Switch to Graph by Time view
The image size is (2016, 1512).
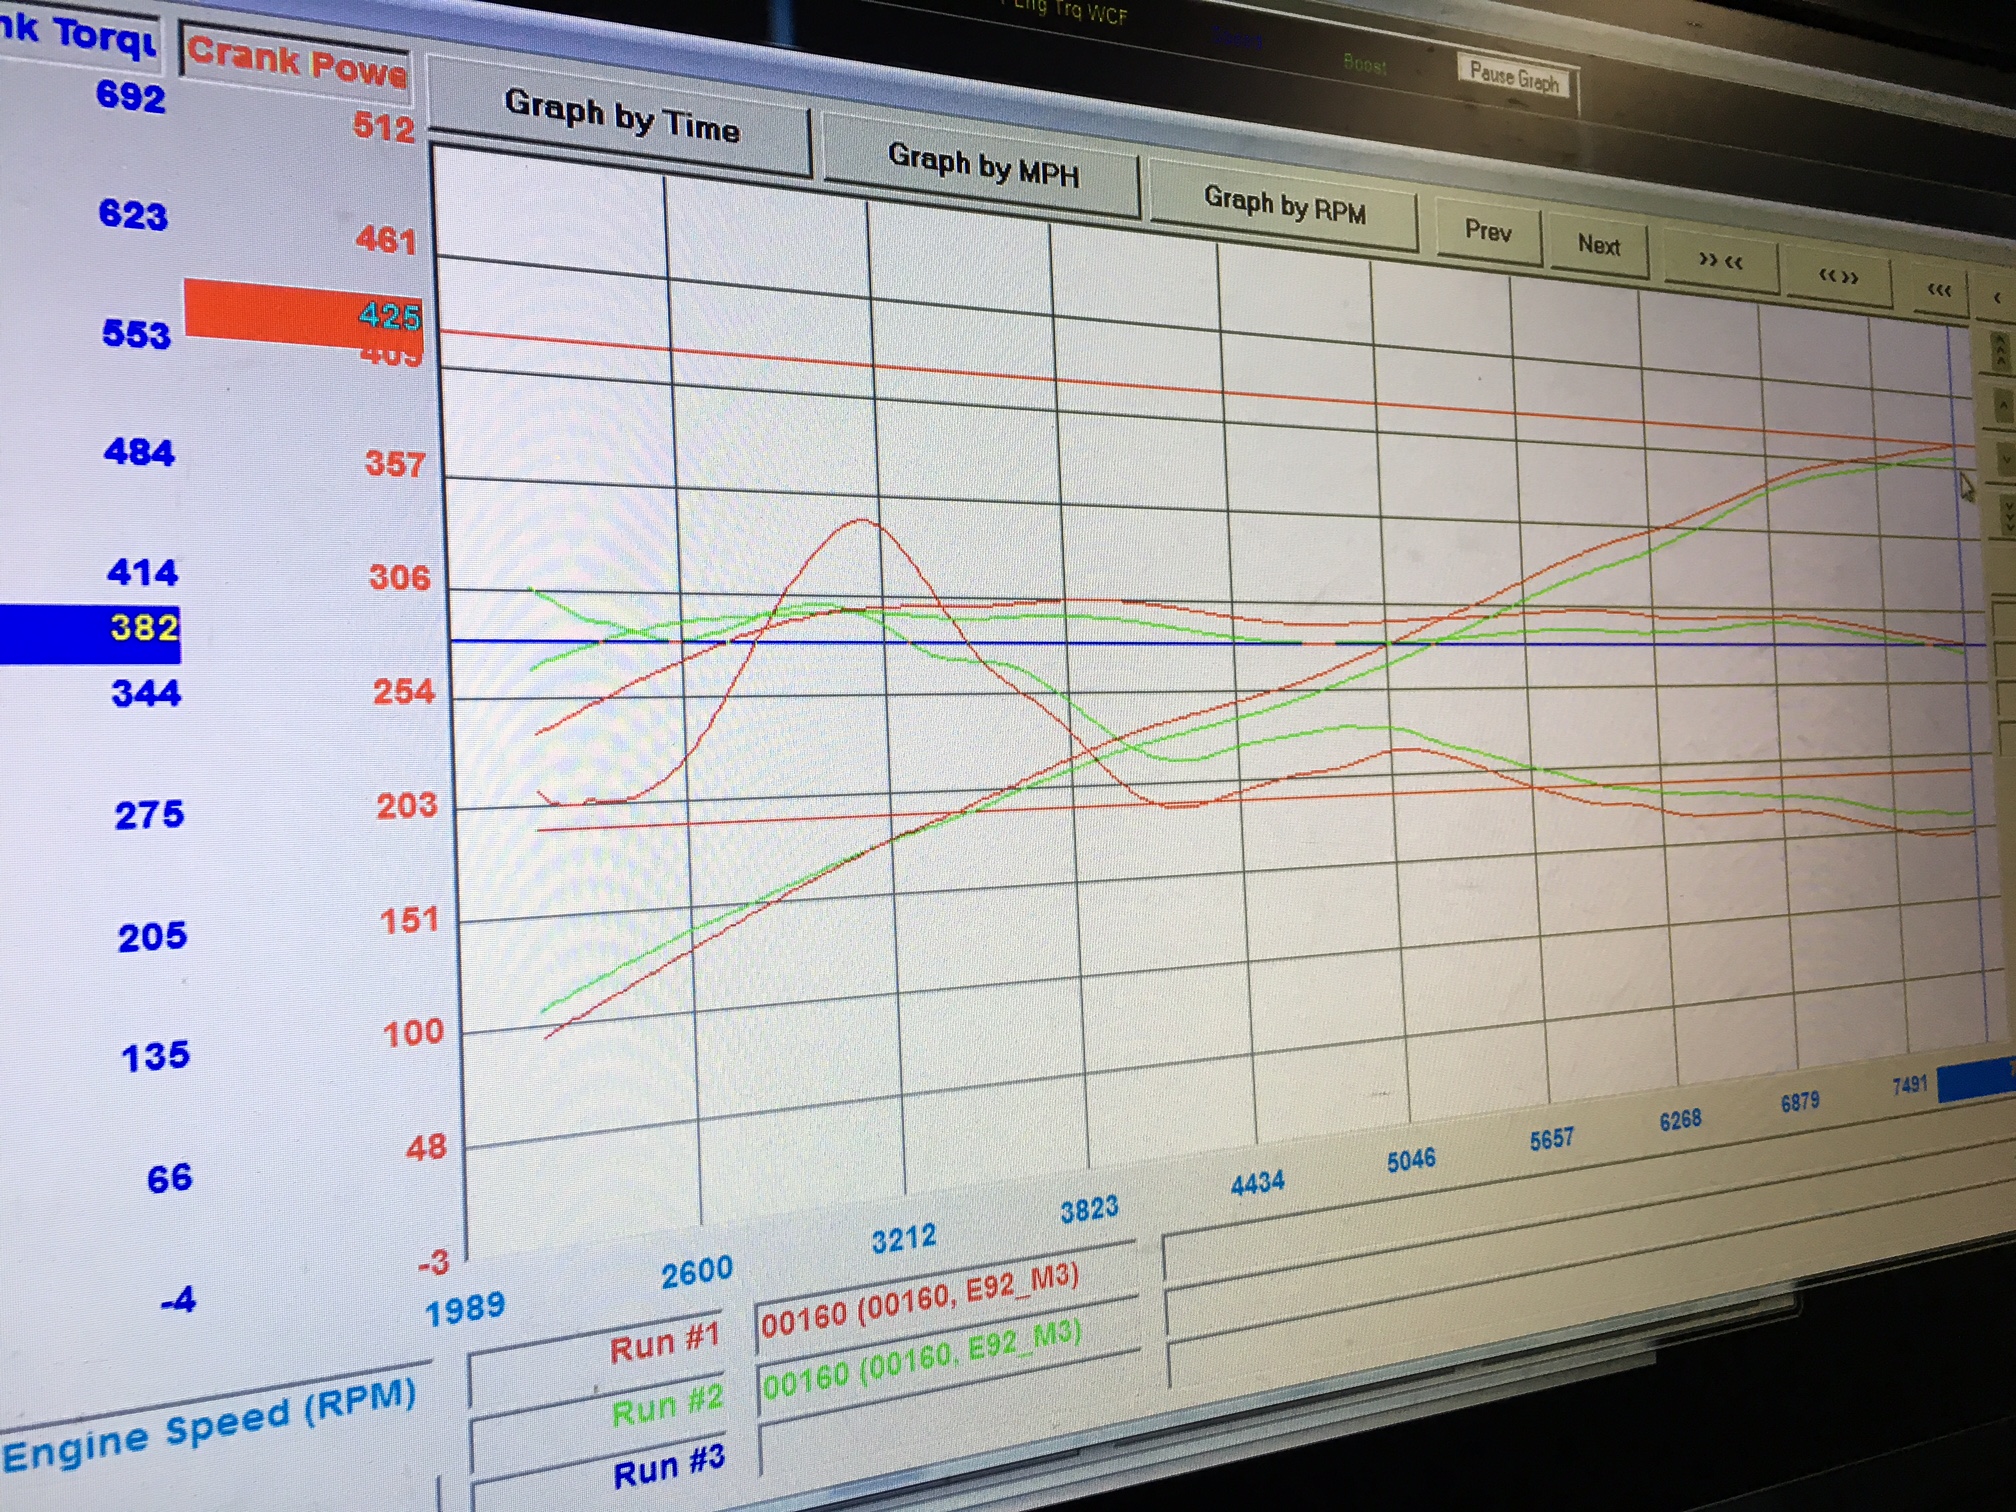621,117
